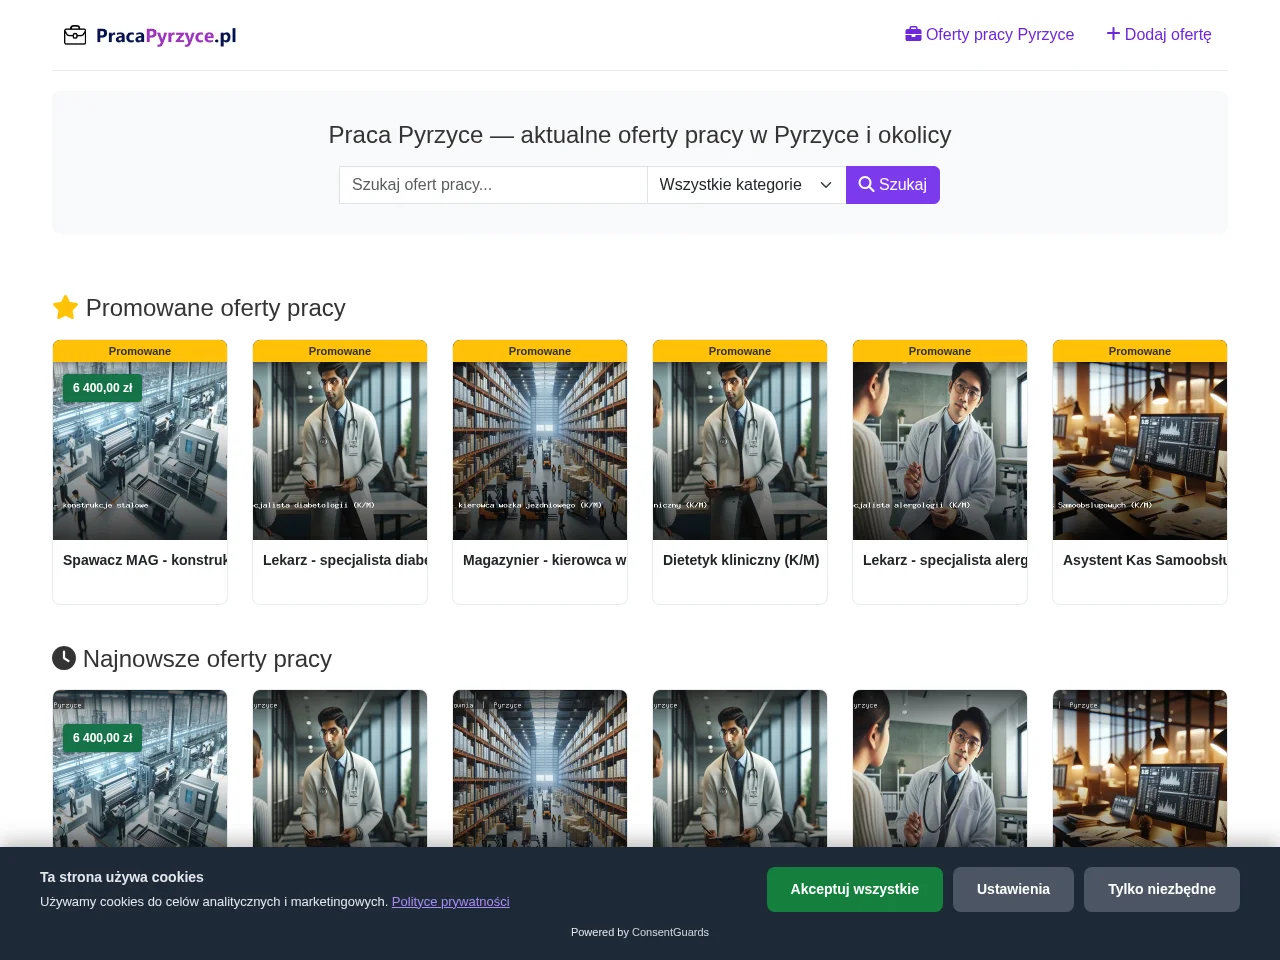Viewport: 1280px width, 960px height.
Task: Click Promowane label above Asystent Kas card
Action: coord(1140,351)
